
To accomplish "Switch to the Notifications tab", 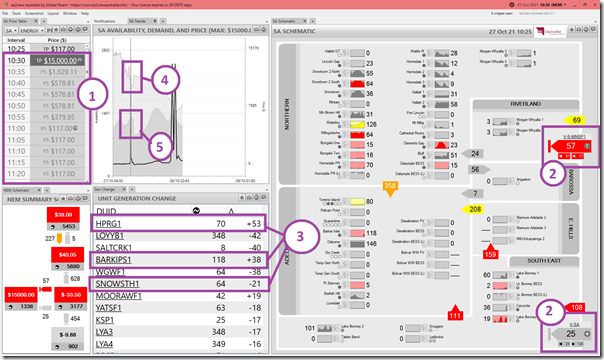I will [104, 21].
